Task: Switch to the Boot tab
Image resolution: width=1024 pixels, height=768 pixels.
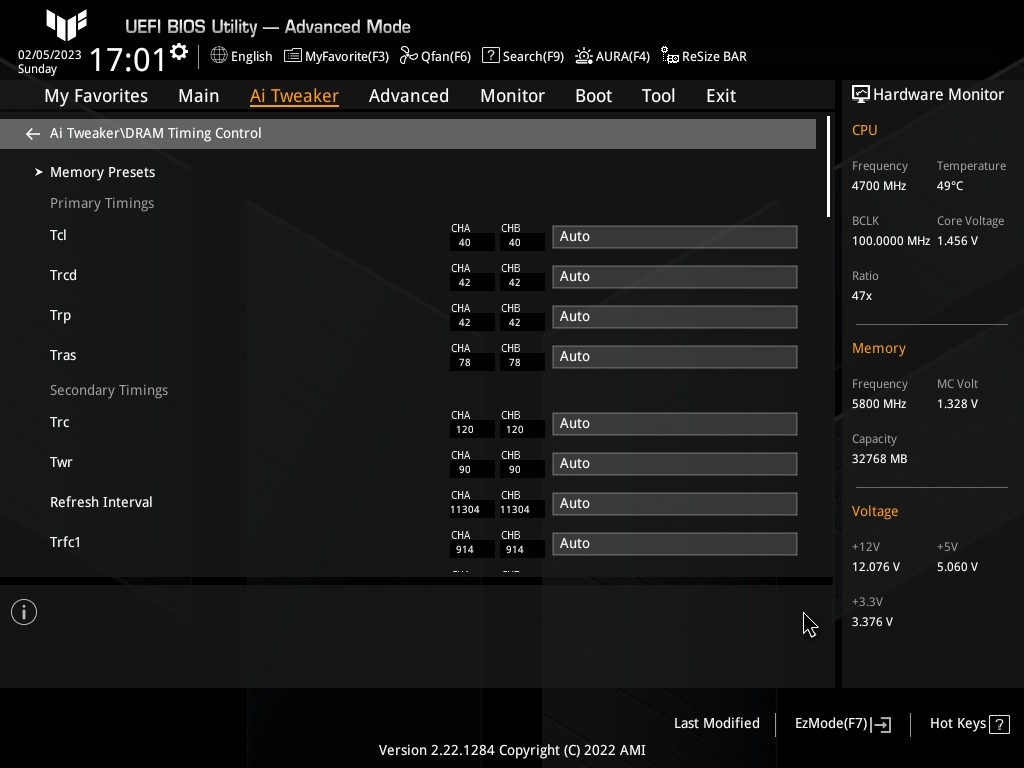Action: (x=593, y=96)
